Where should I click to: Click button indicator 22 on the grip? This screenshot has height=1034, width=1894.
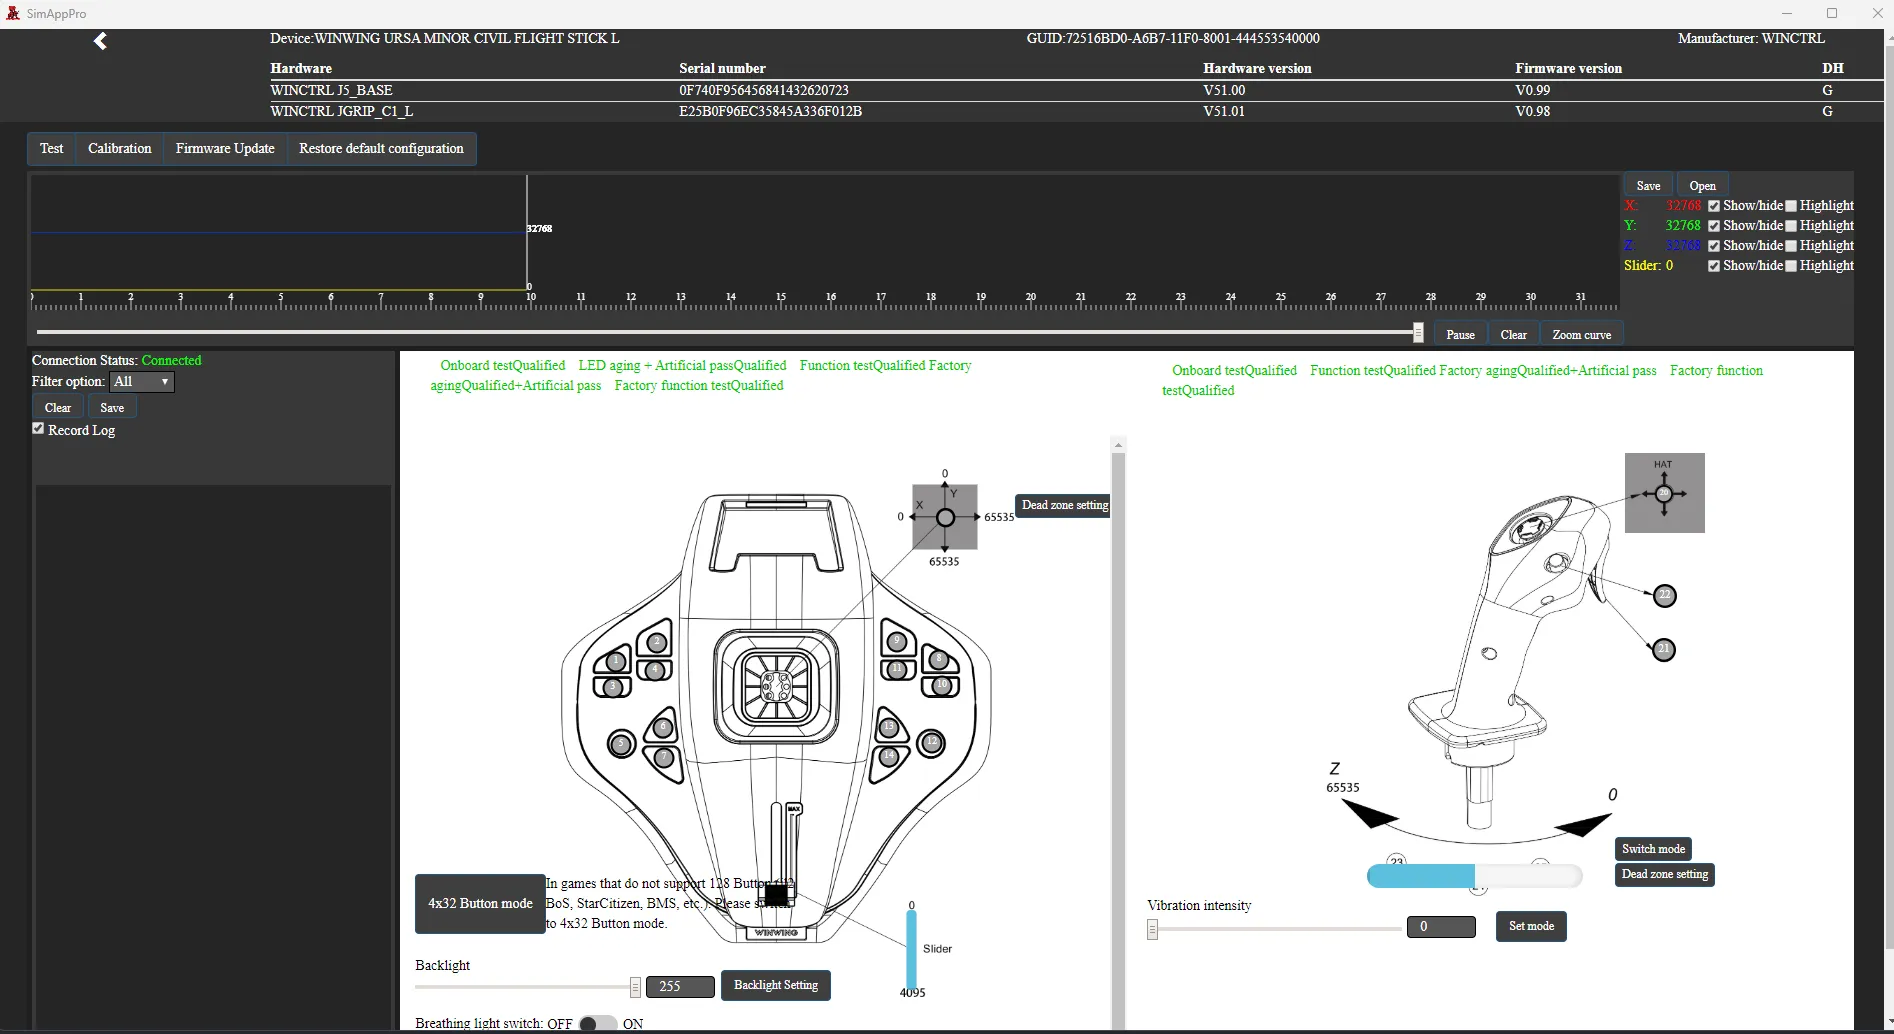click(1665, 596)
